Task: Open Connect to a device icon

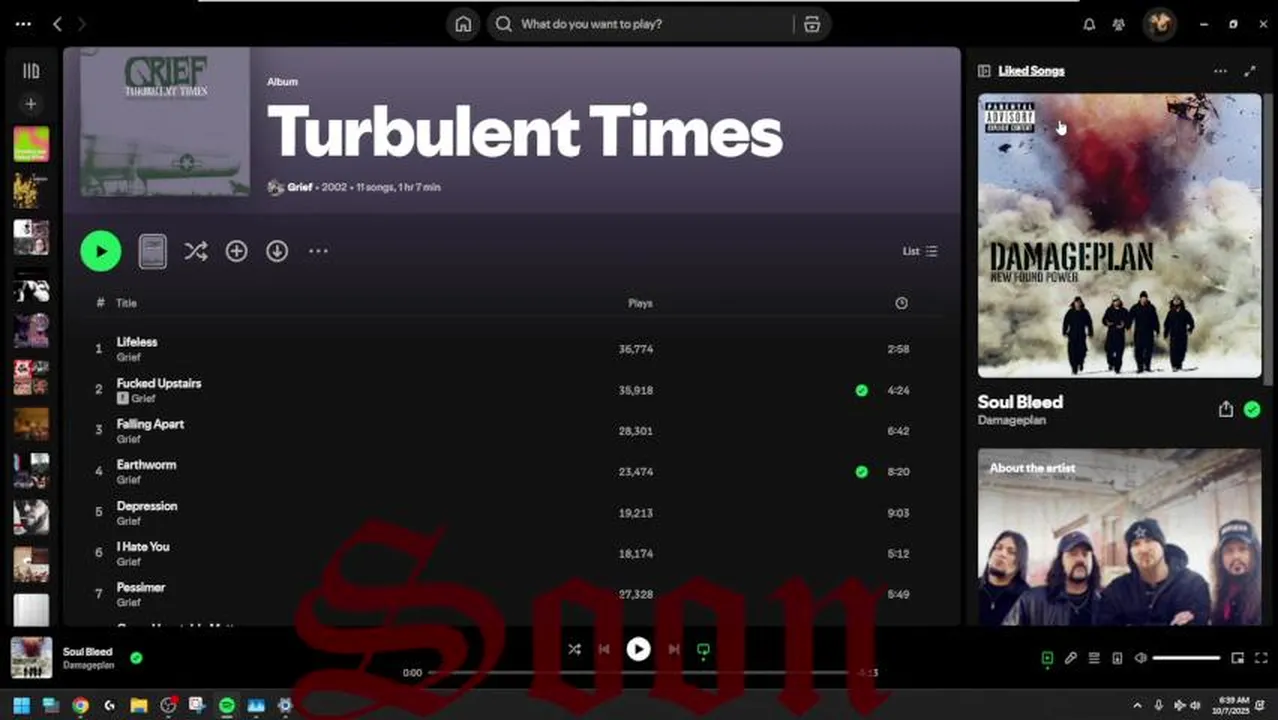Action: [1117, 658]
